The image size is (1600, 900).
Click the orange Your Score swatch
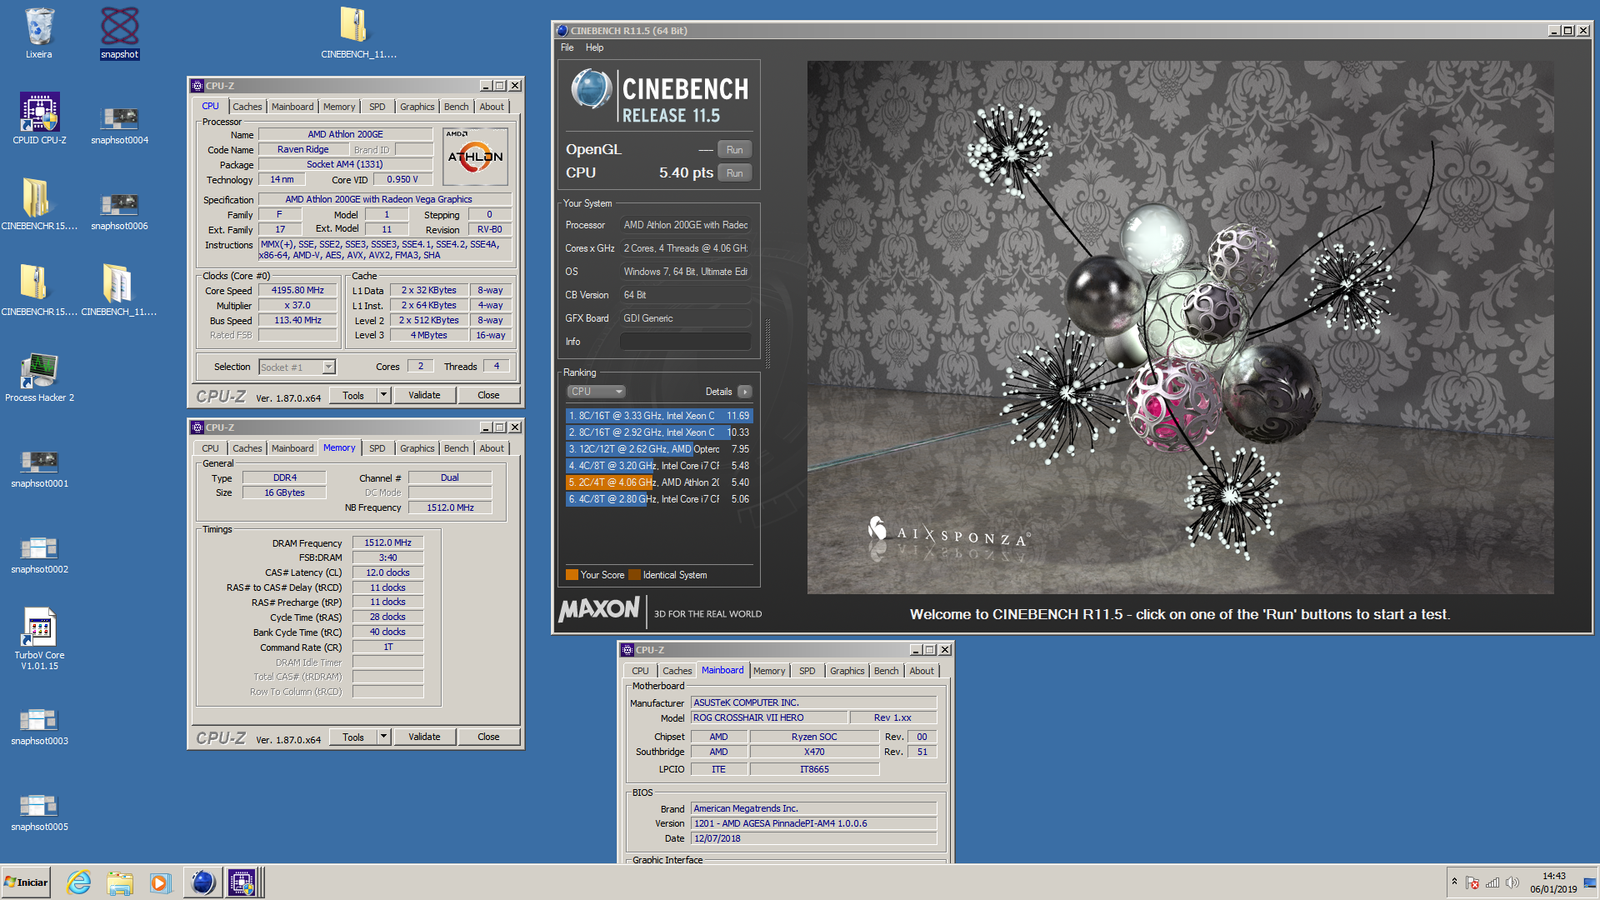pos(572,574)
